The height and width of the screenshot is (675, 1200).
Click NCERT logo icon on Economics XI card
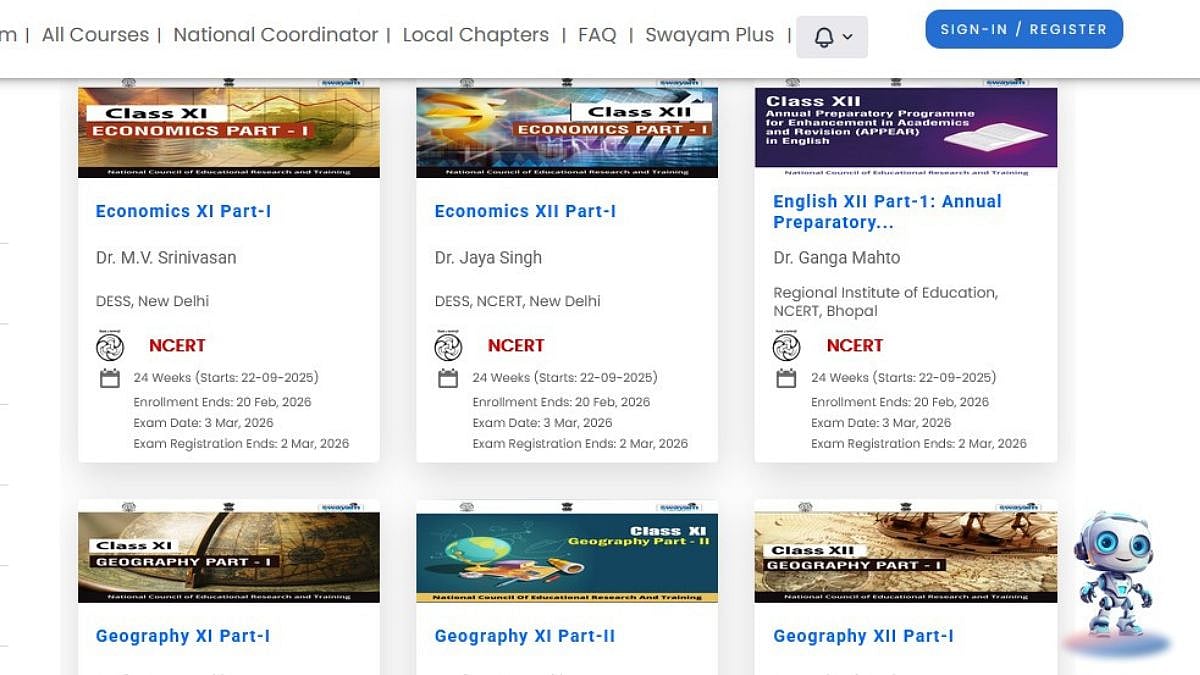click(110, 346)
